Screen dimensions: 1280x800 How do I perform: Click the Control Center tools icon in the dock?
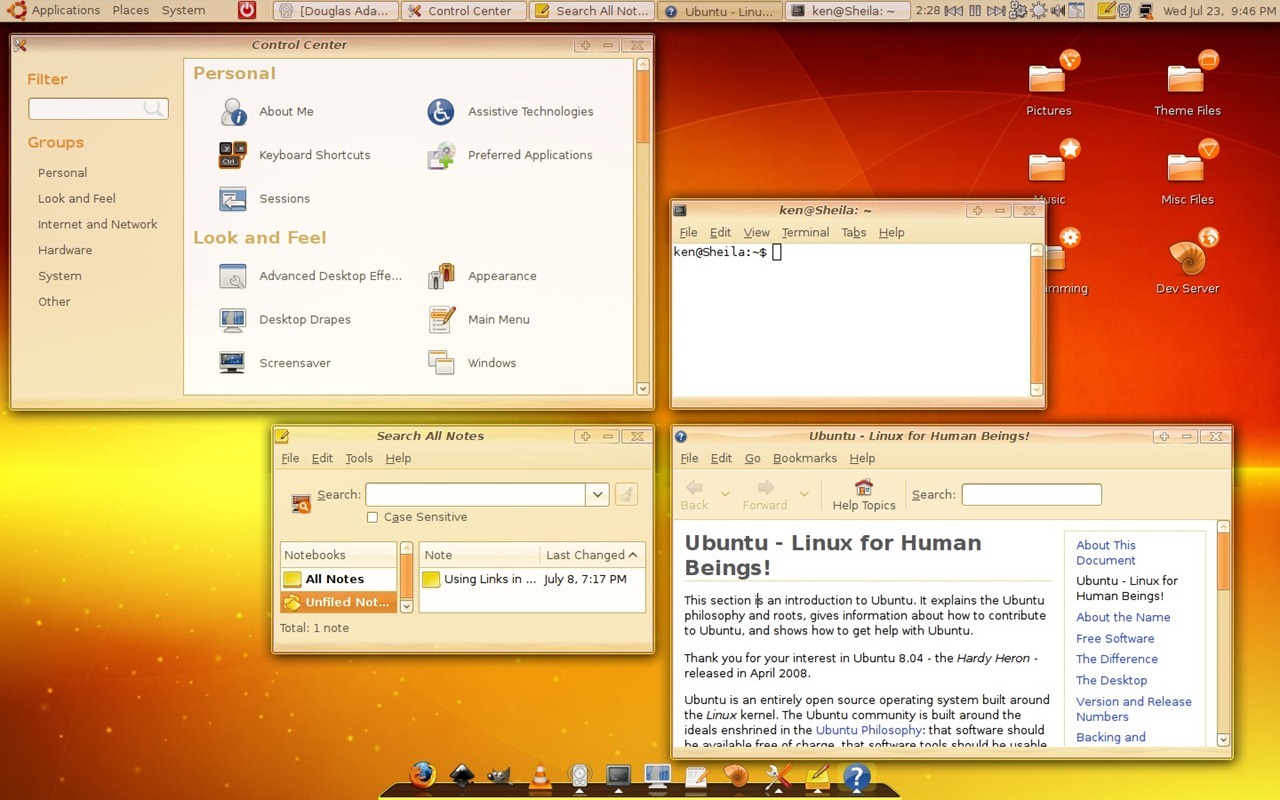[778, 776]
